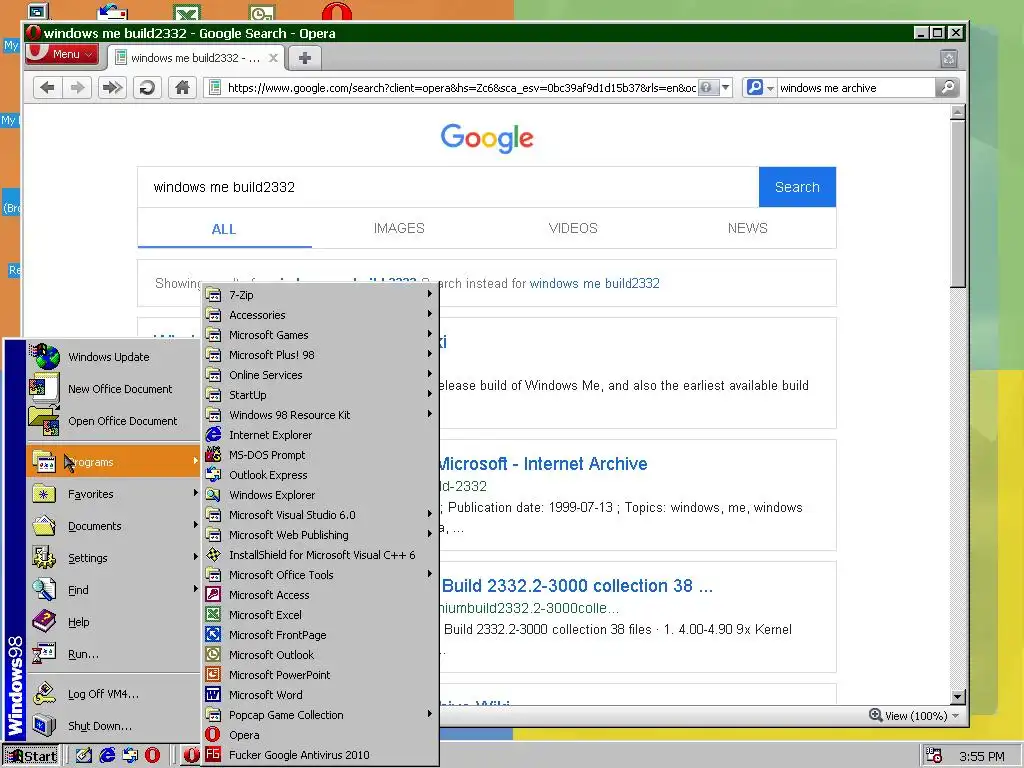
Task: Go back with Opera's Back arrow
Action: (47, 88)
